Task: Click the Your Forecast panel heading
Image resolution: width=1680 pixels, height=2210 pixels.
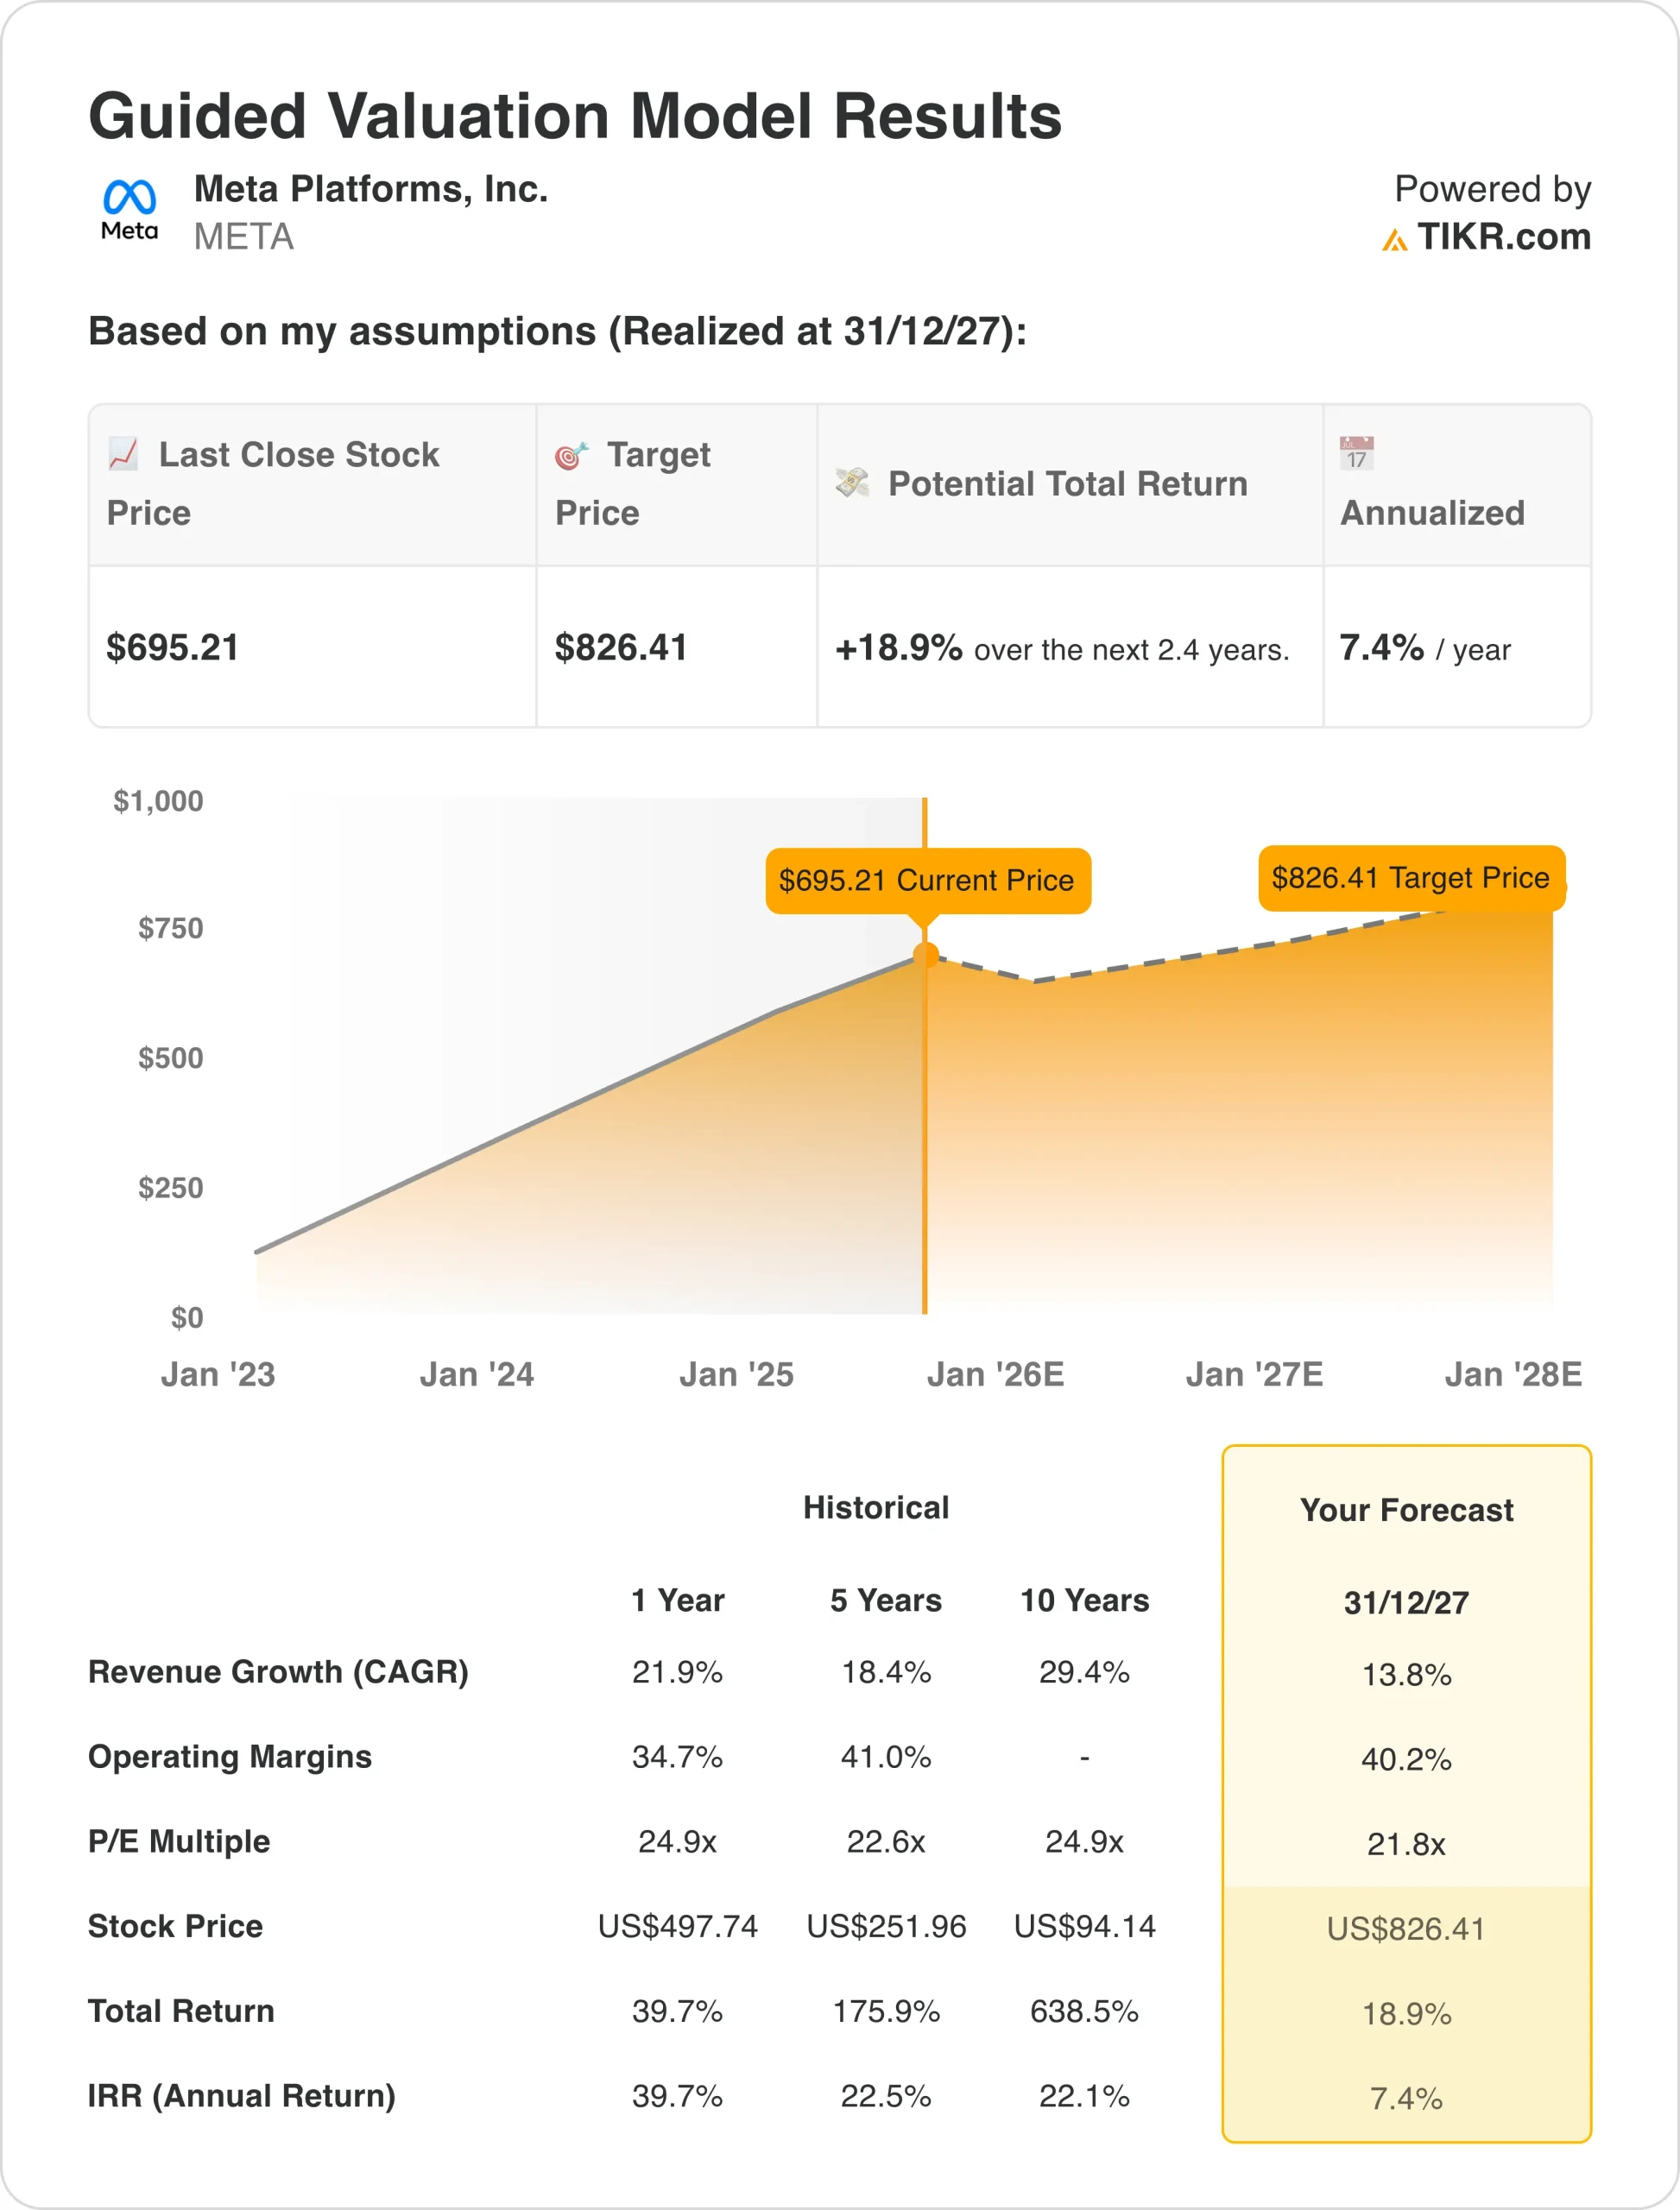Action: coord(1406,1510)
